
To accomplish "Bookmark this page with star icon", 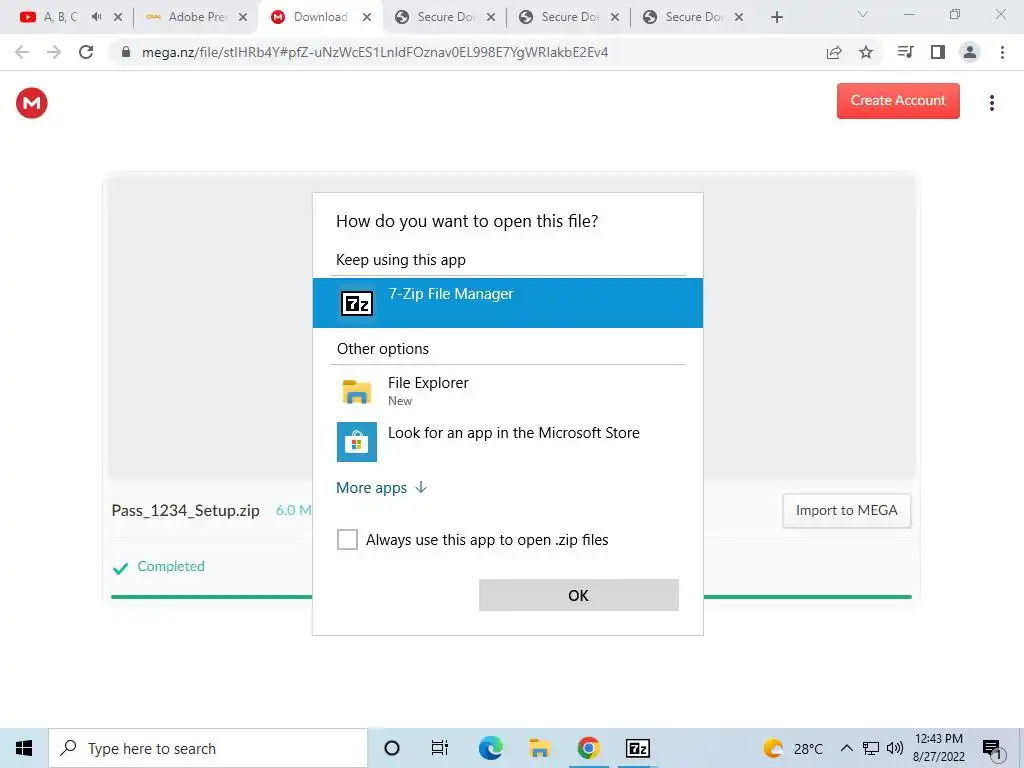I will tap(865, 52).
